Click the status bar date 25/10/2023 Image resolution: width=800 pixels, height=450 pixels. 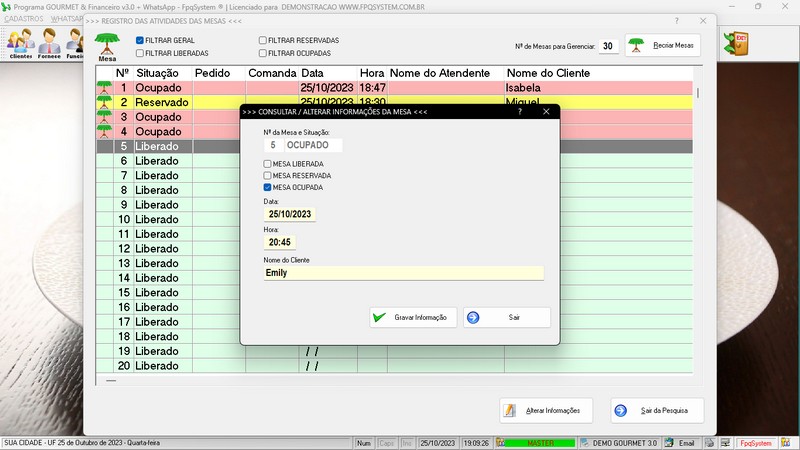[437, 443]
